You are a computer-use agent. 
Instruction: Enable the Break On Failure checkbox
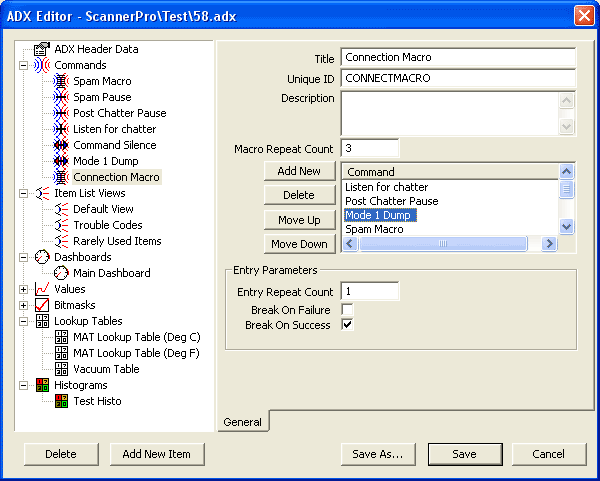(x=347, y=310)
